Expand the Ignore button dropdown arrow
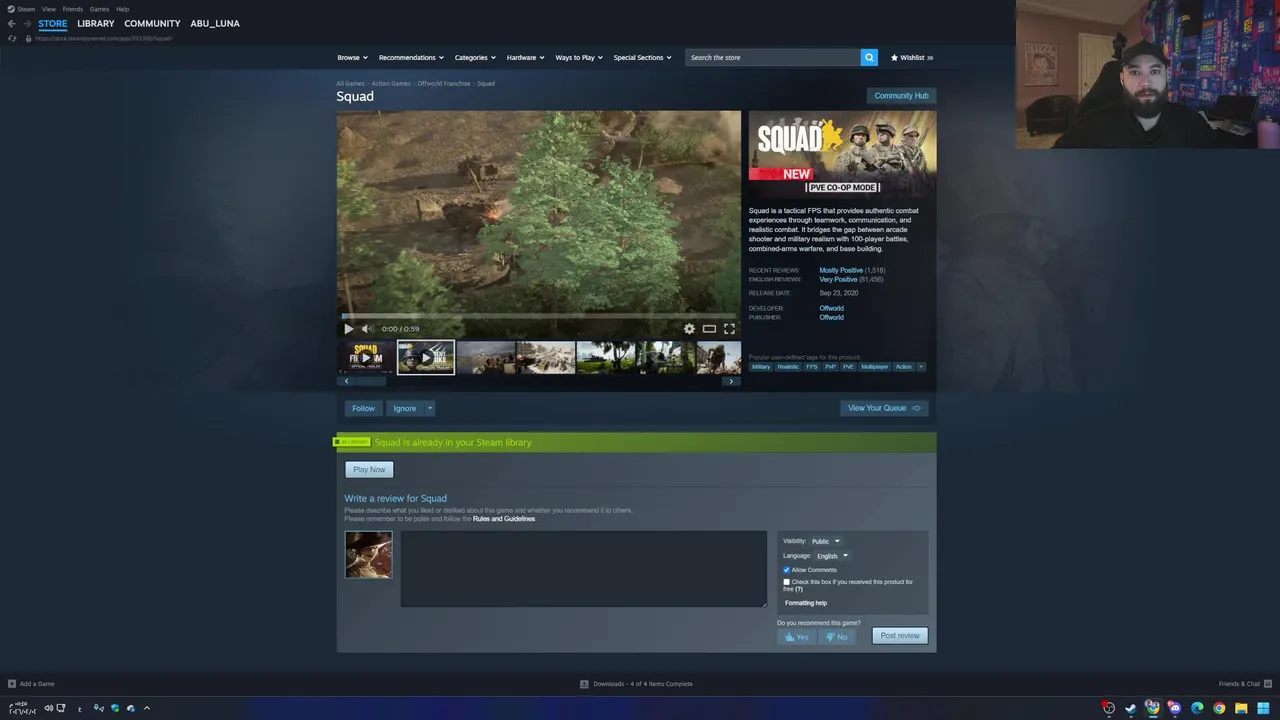The height and width of the screenshot is (720, 1280). pyautogui.click(x=430, y=408)
